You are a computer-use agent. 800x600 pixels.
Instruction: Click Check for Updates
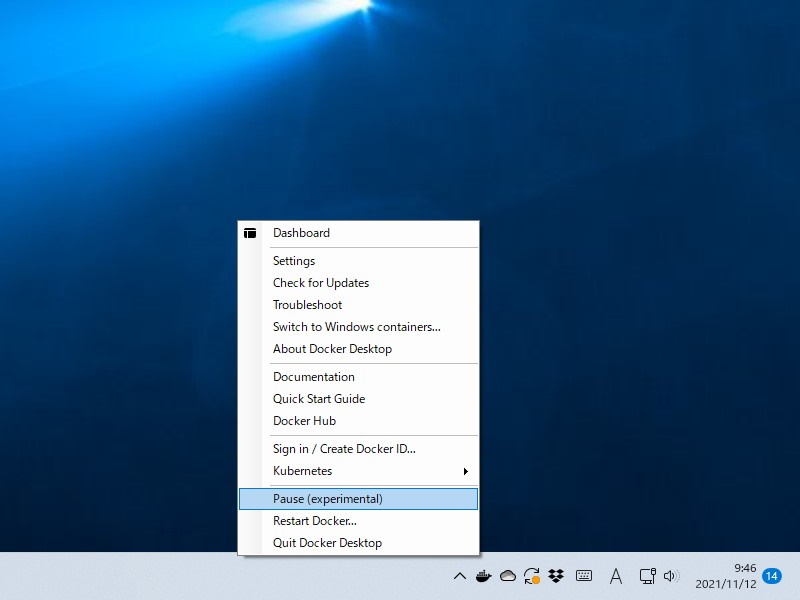tap(321, 283)
